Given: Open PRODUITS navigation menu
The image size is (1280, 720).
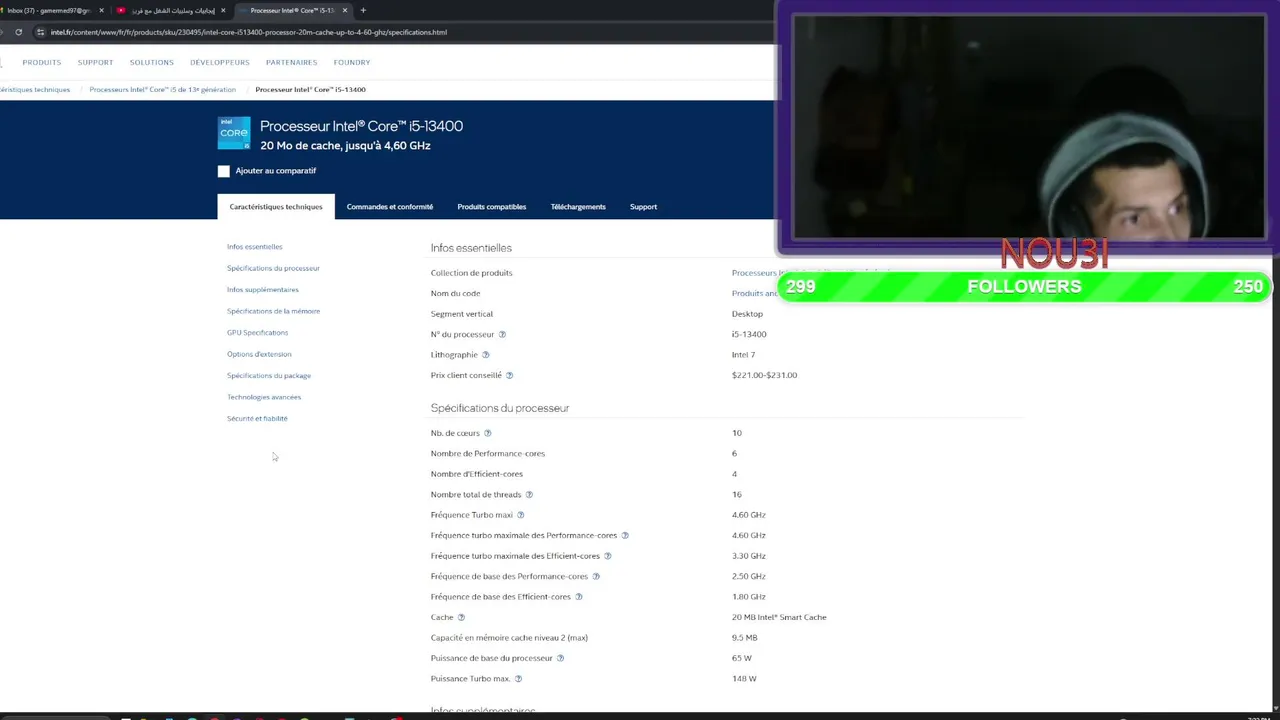Looking at the screenshot, I should pos(42,62).
